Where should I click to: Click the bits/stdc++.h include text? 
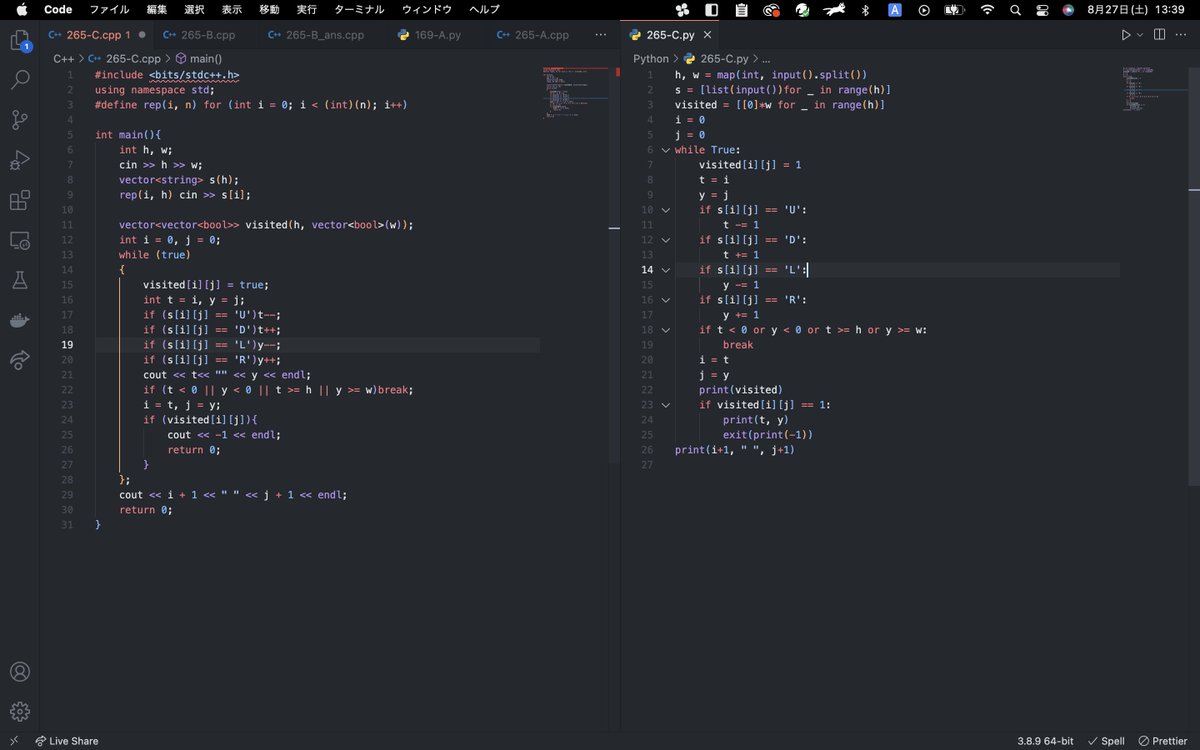click(x=195, y=75)
